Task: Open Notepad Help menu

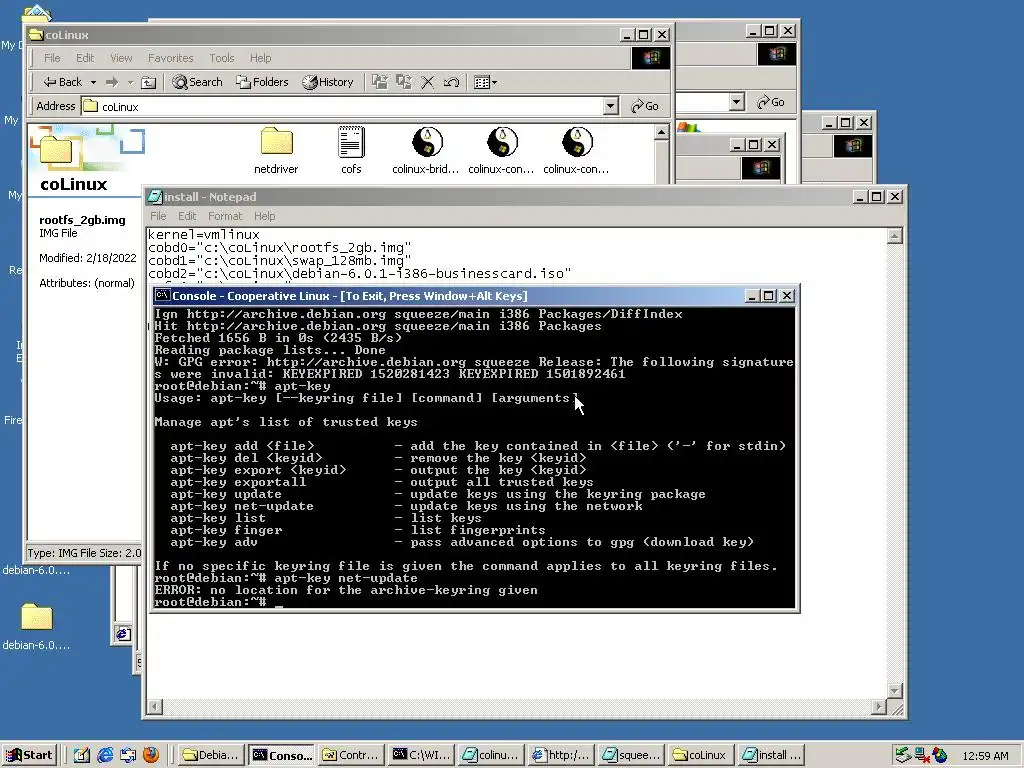Action: 264,216
